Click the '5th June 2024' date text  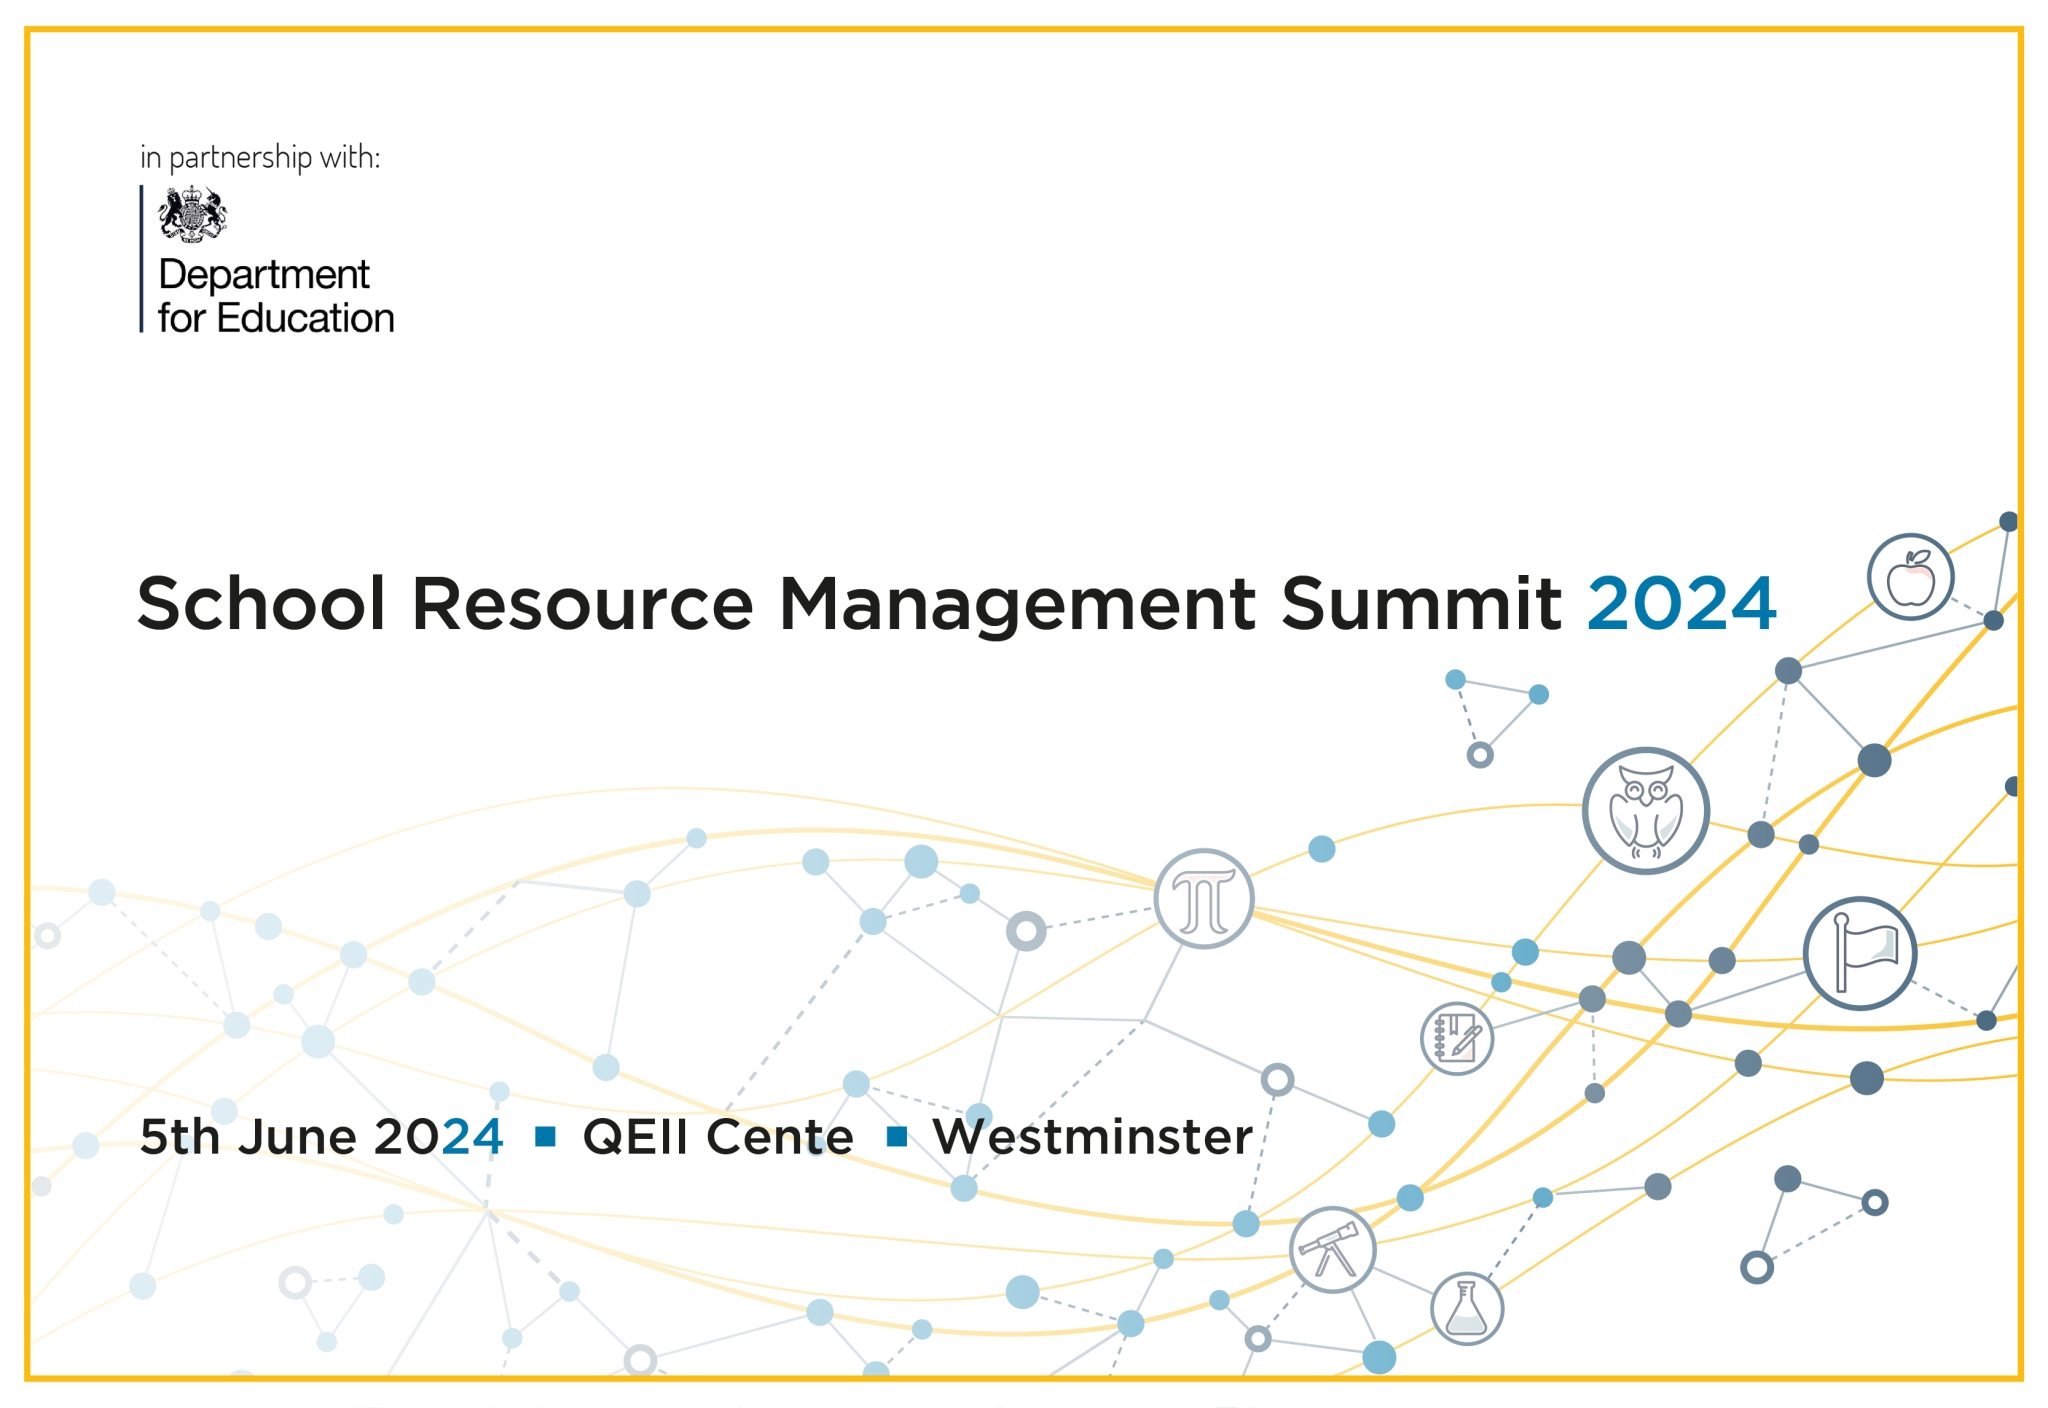point(321,1137)
